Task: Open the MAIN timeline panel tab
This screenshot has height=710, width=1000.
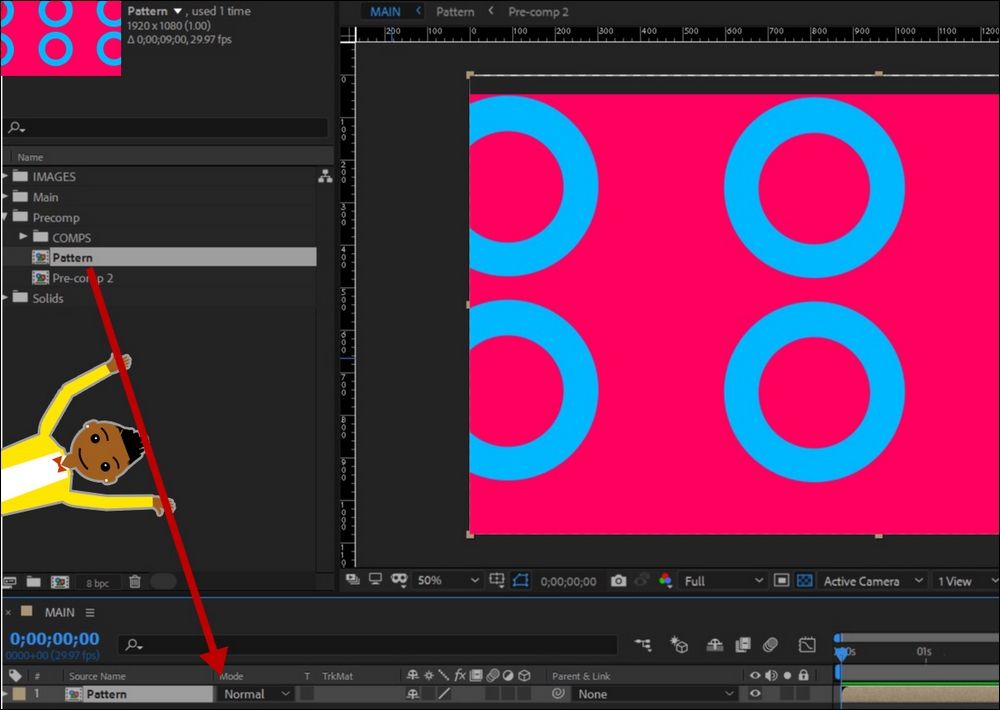Action: (59, 612)
